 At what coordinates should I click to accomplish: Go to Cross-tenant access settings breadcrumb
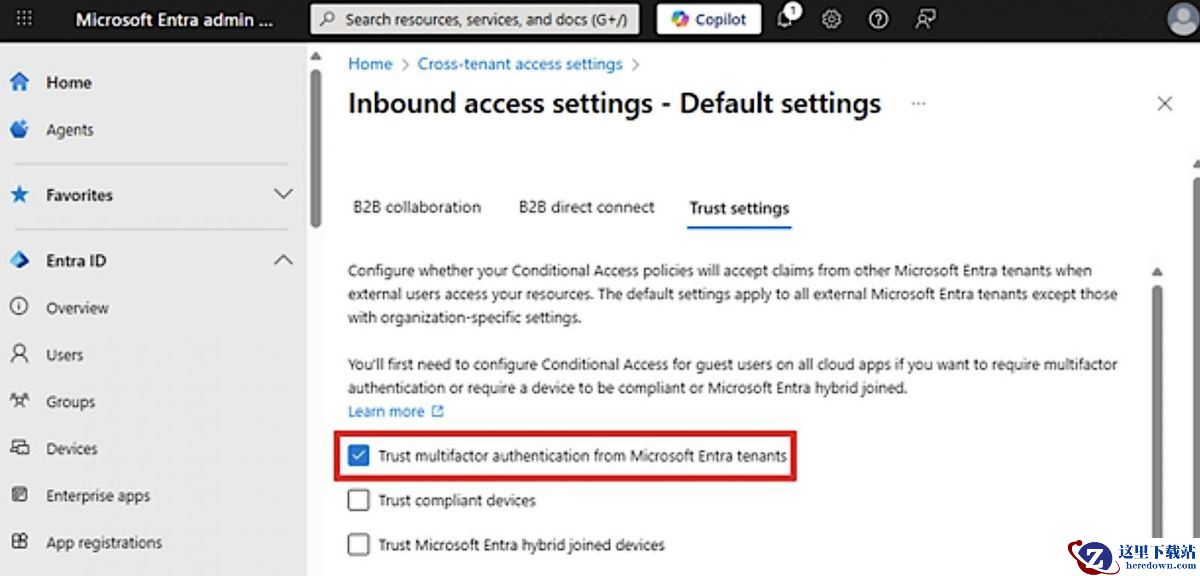point(520,64)
